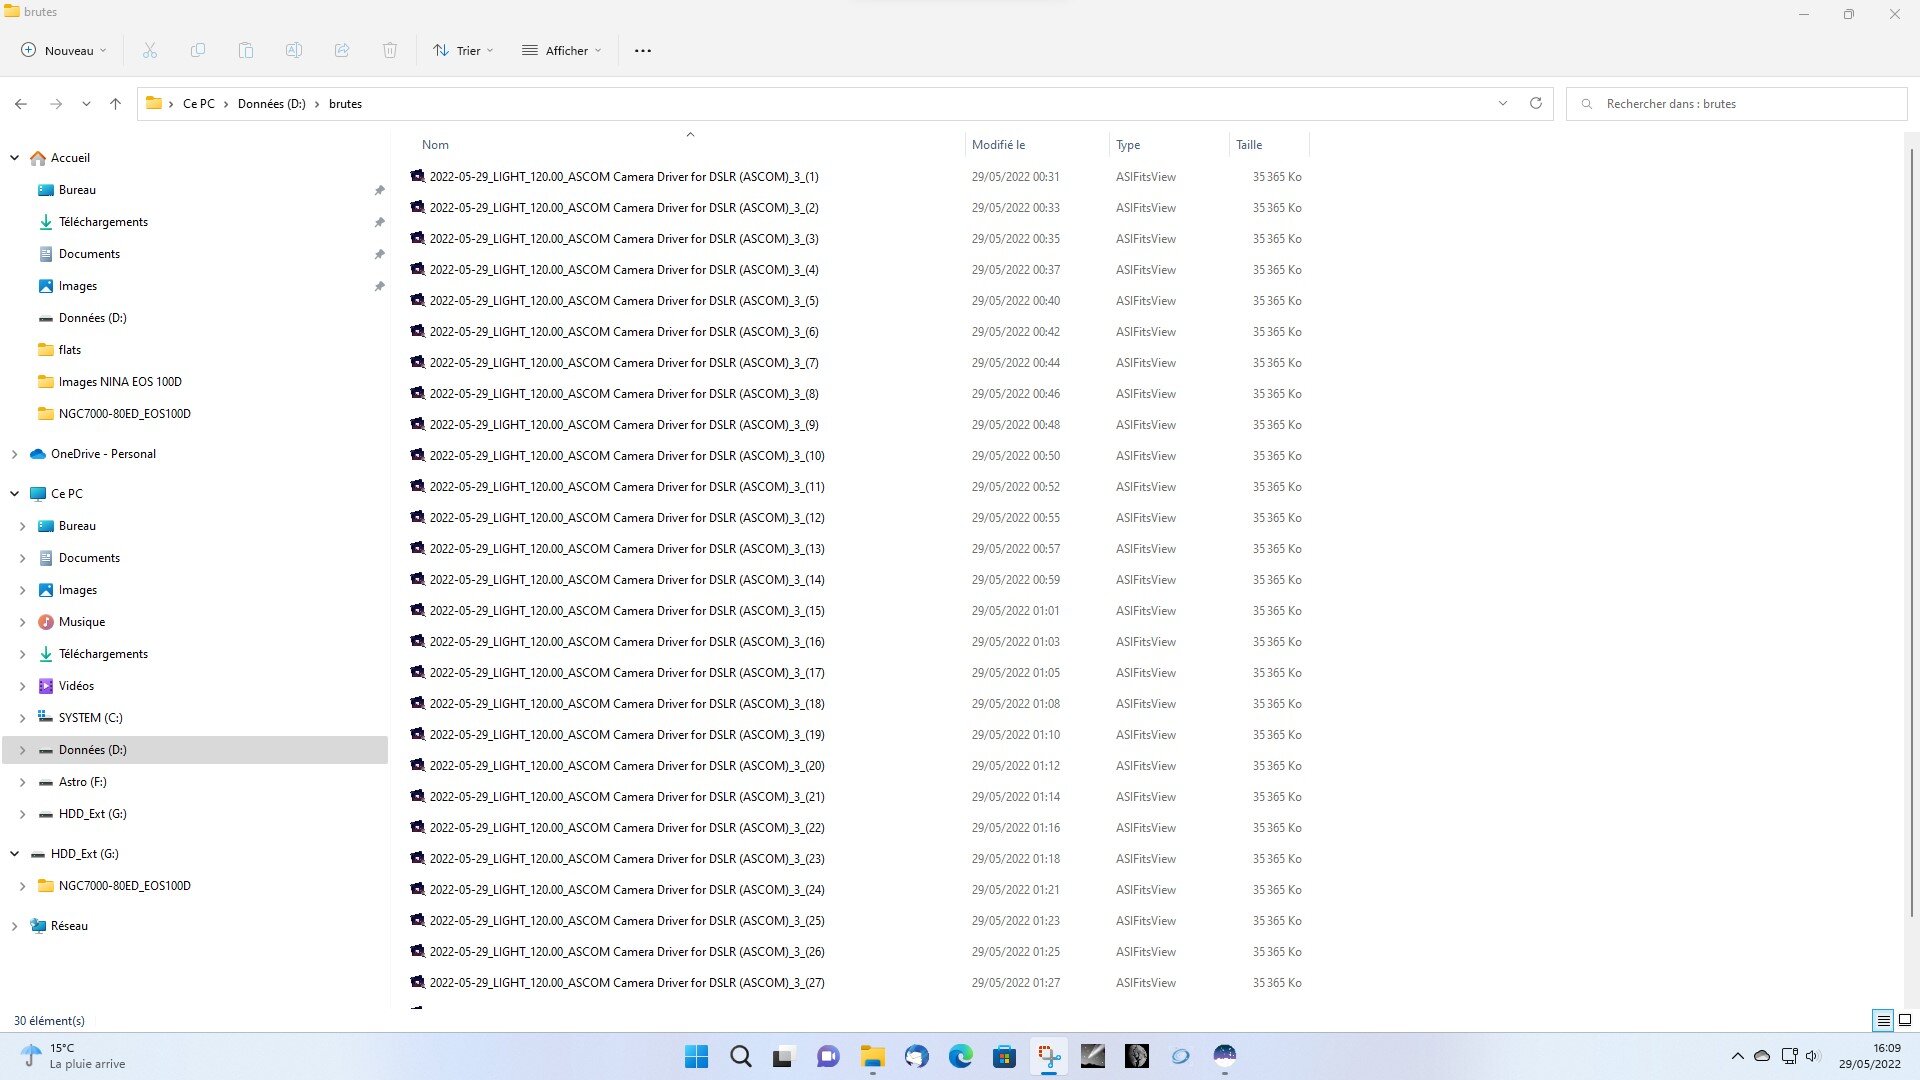Open the Afficher view menu
Screen dimensions: 1920x1080
(x=562, y=50)
